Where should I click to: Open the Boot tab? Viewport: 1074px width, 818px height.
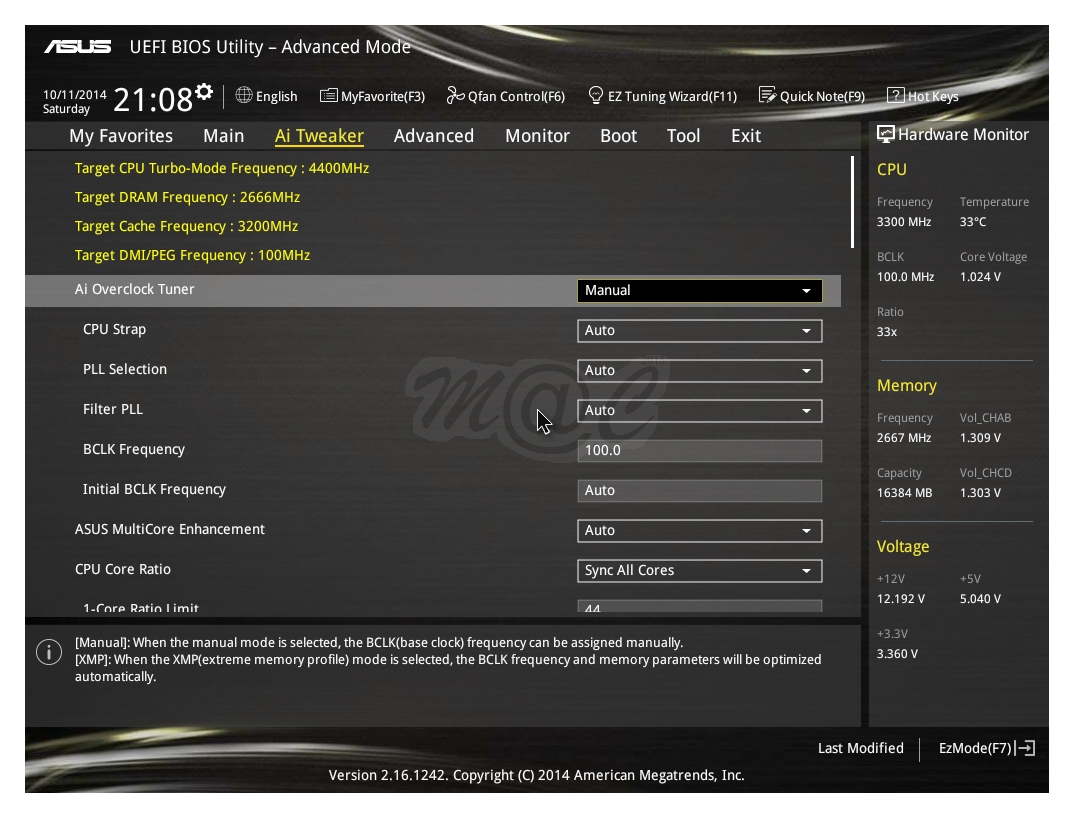click(619, 136)
